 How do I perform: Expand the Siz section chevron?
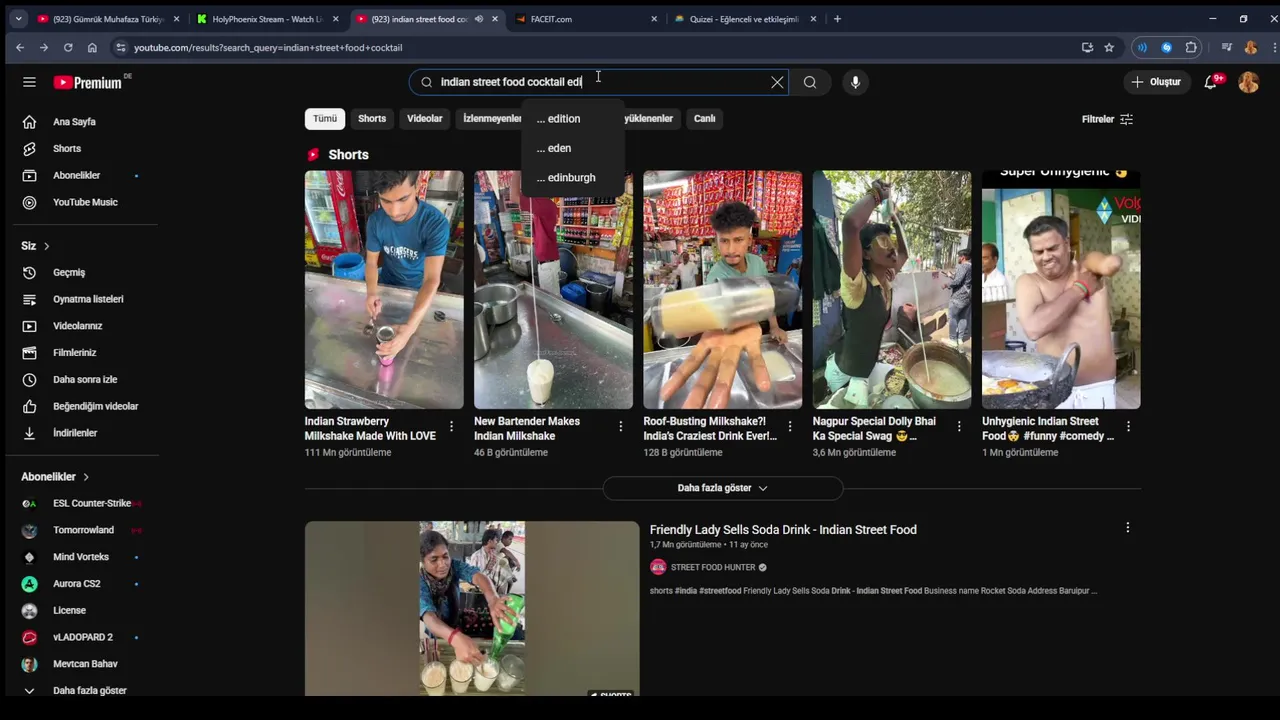click(x=46, y=246)
